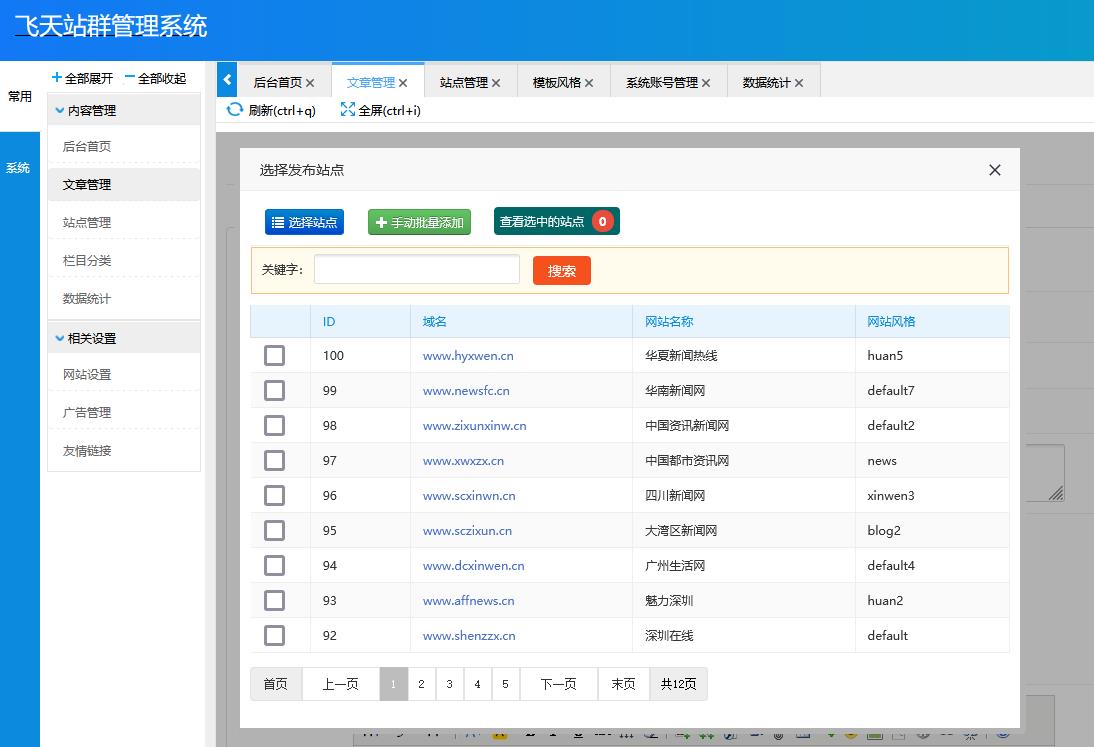Open 后台首页 in sidebar menu
The height and width of the screenshot is (747, 1094).
tap(123, 146)
